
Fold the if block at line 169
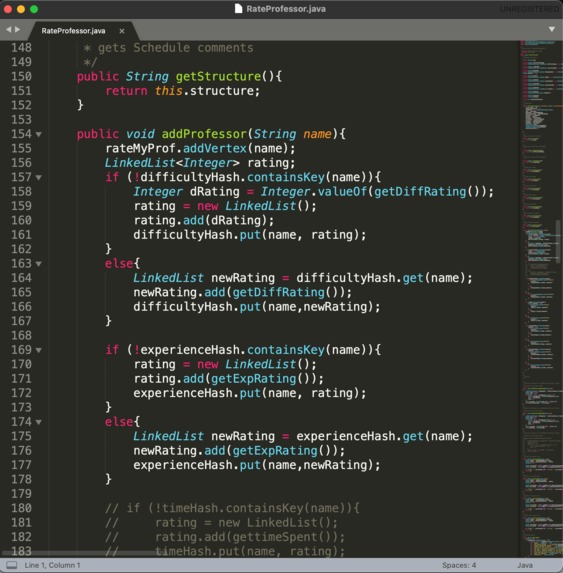click(38, 350)
